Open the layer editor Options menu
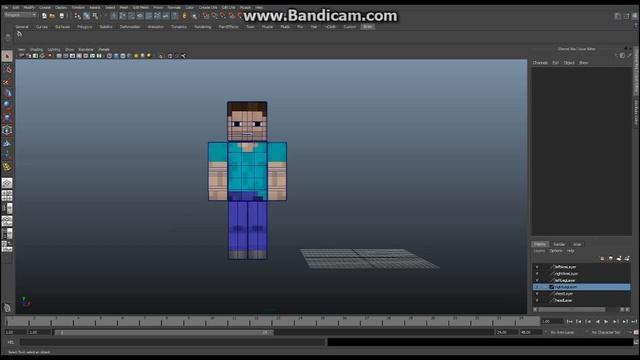Viewport: 640px width, 360px height. tap(556, 251)
